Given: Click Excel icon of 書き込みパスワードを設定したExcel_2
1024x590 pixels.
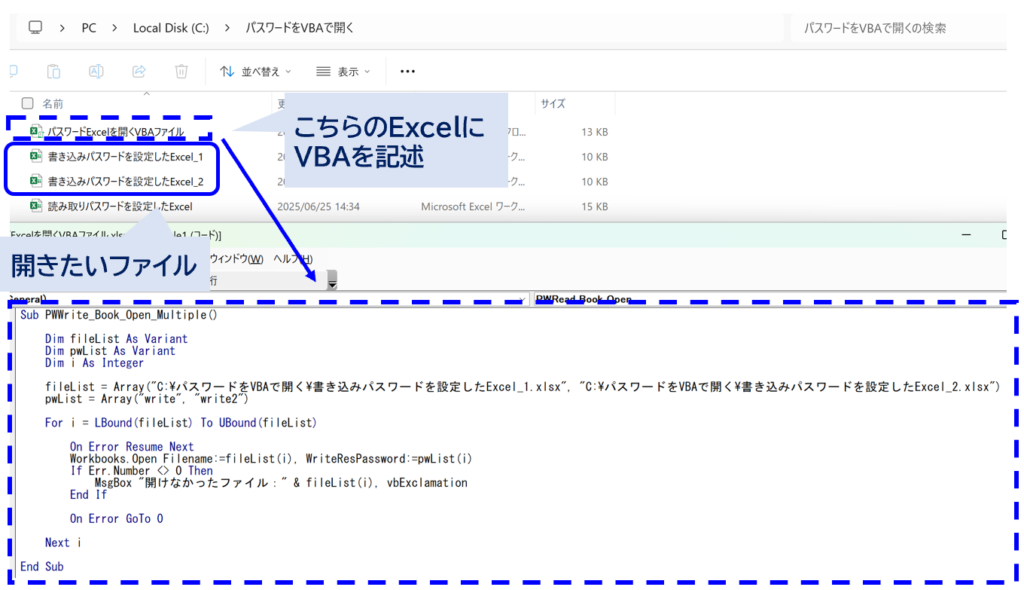Looking at the screenshot, I should (x=36, y=181).
